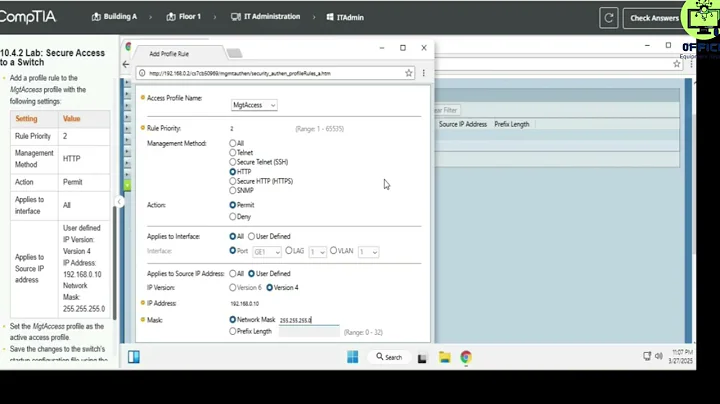Click the instructions panel scrollbar

(114, 262)
